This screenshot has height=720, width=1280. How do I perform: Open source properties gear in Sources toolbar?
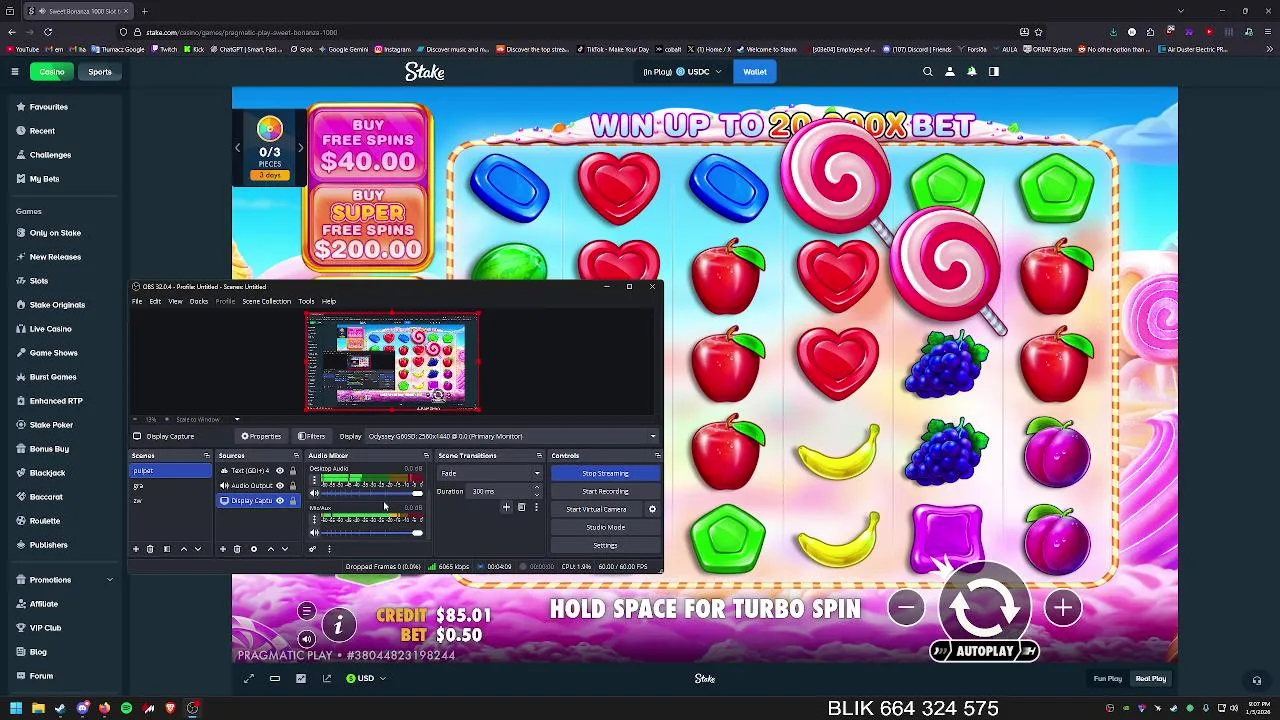(254, 549)
